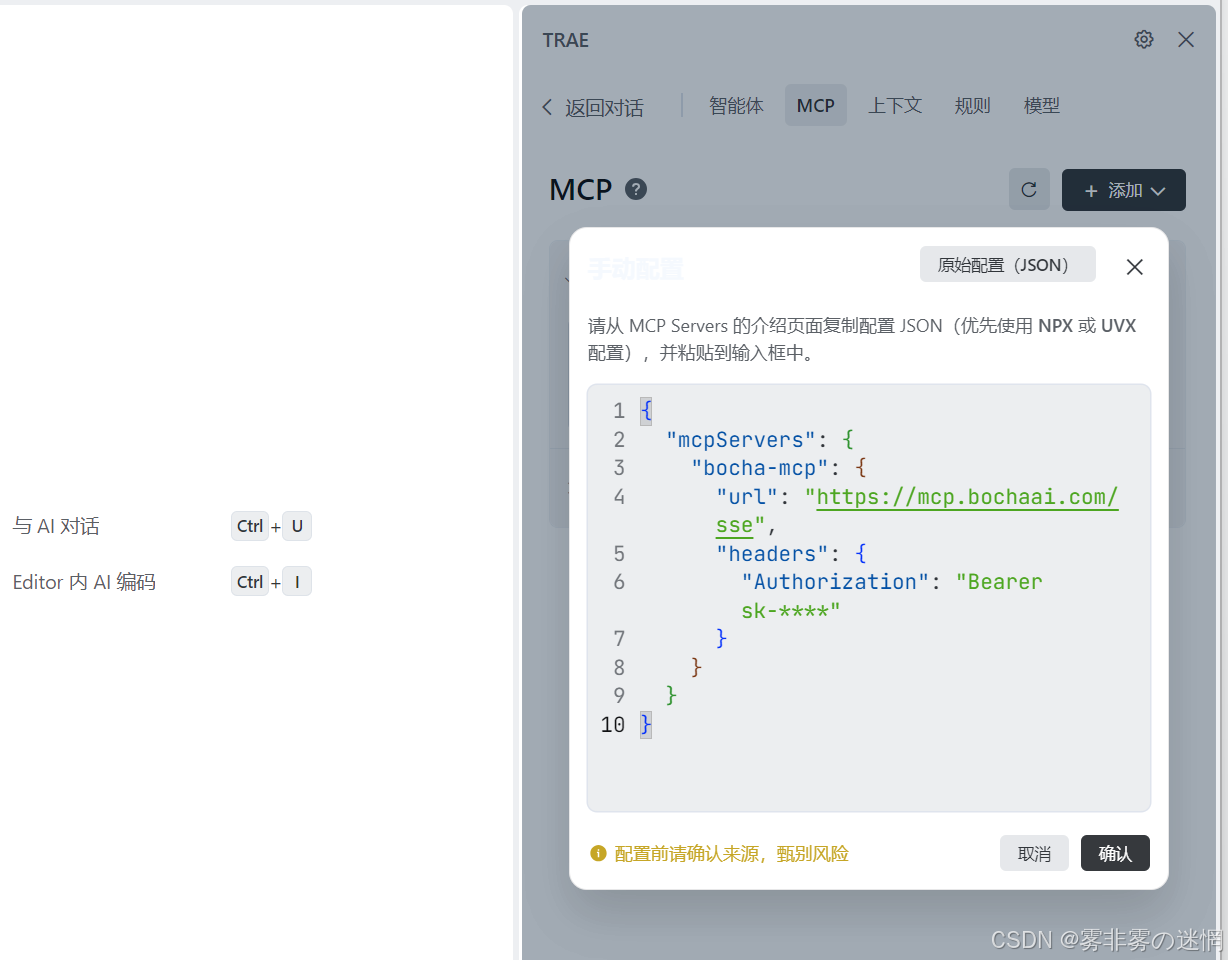This screenshot has width=1228, height=960.
Task: Click the 与 AI 对话 shortcut label
Action: pos(56,526)
